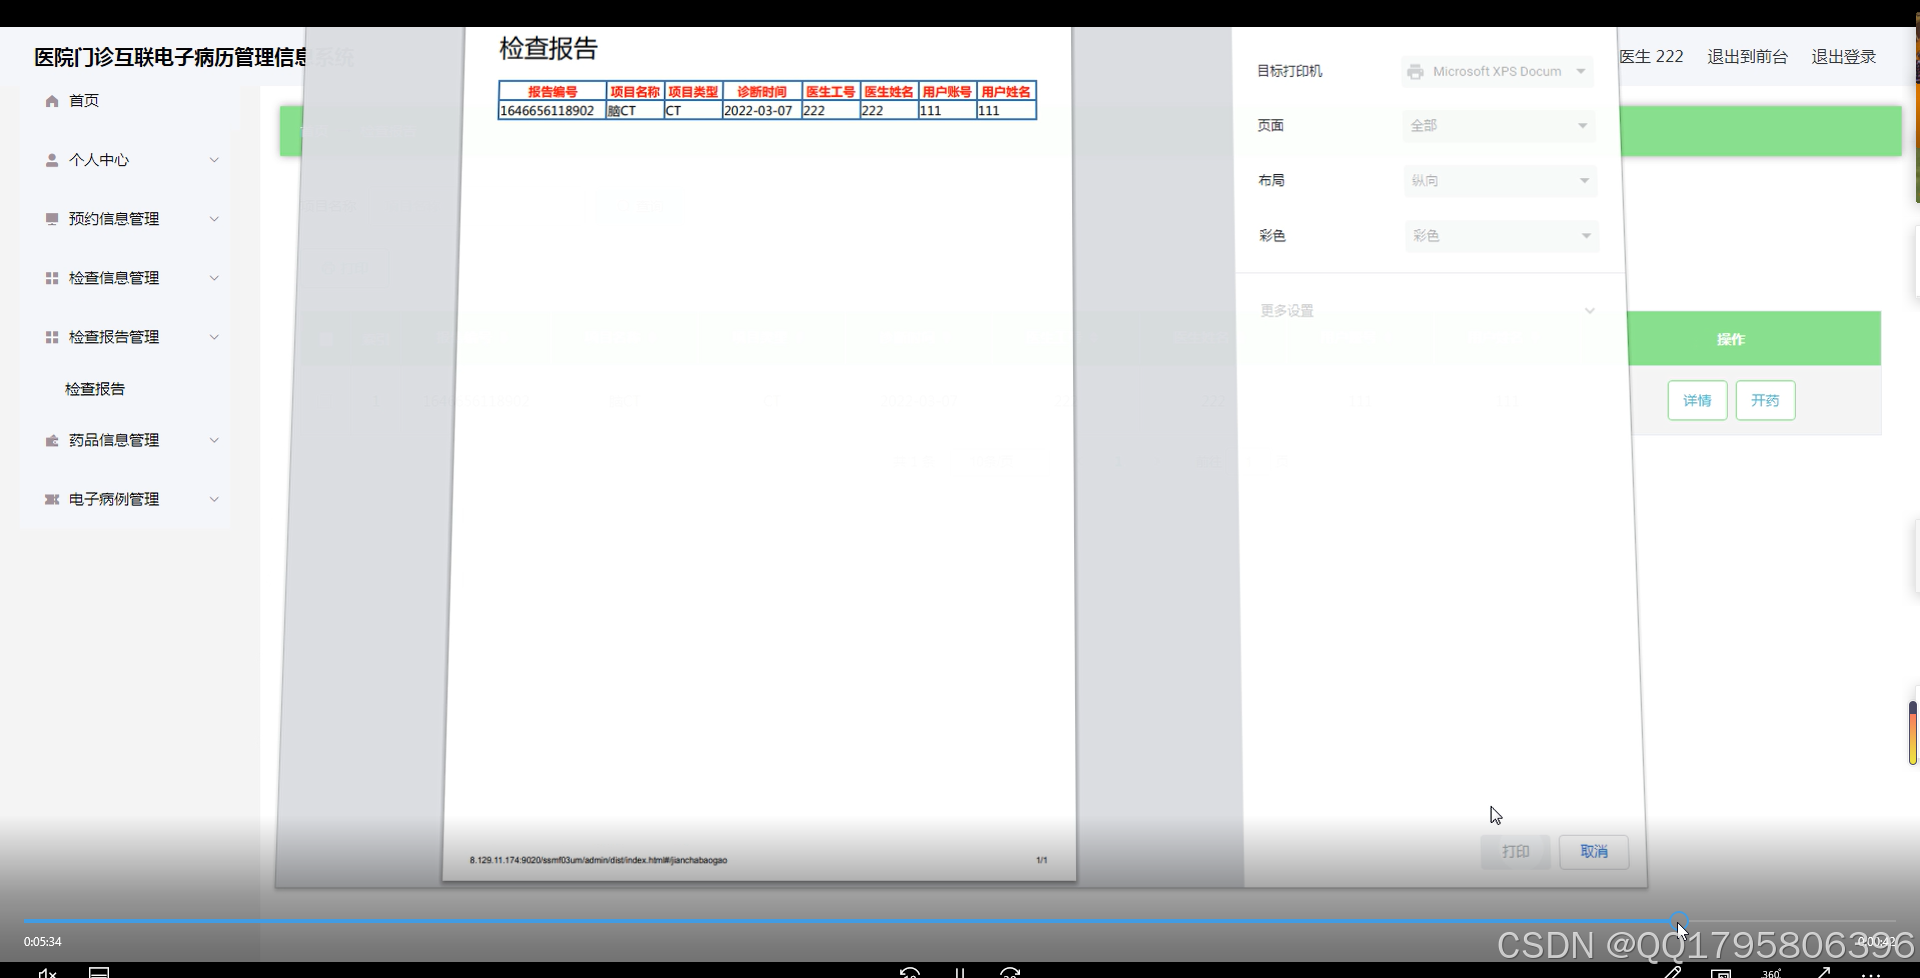The width and height of the screenshot is (1920, 978).
Task: Open the 布局 layout dropdown
Action: click(1499, 181)
